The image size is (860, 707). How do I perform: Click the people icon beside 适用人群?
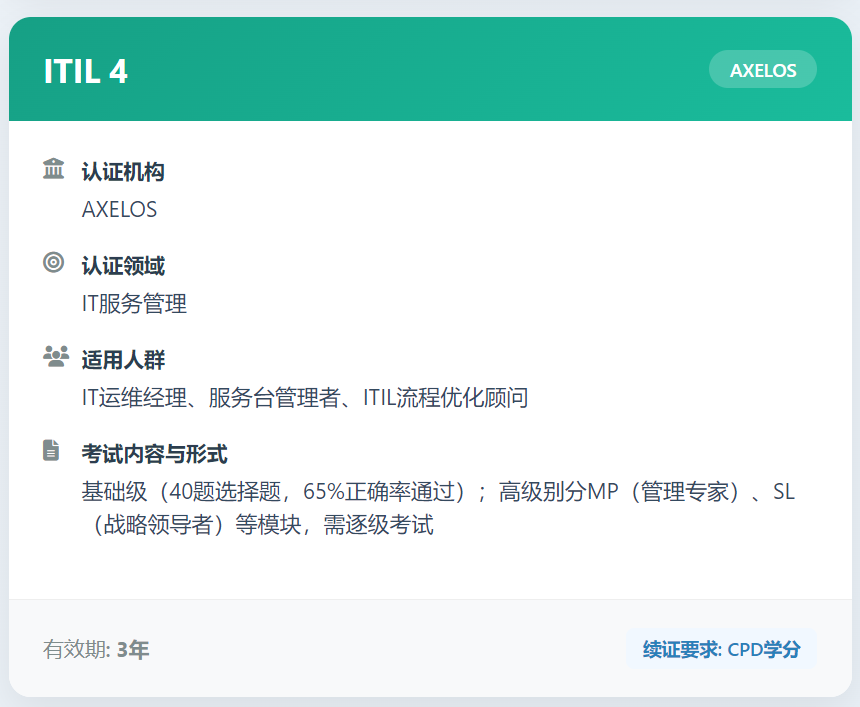click(55, 359)
